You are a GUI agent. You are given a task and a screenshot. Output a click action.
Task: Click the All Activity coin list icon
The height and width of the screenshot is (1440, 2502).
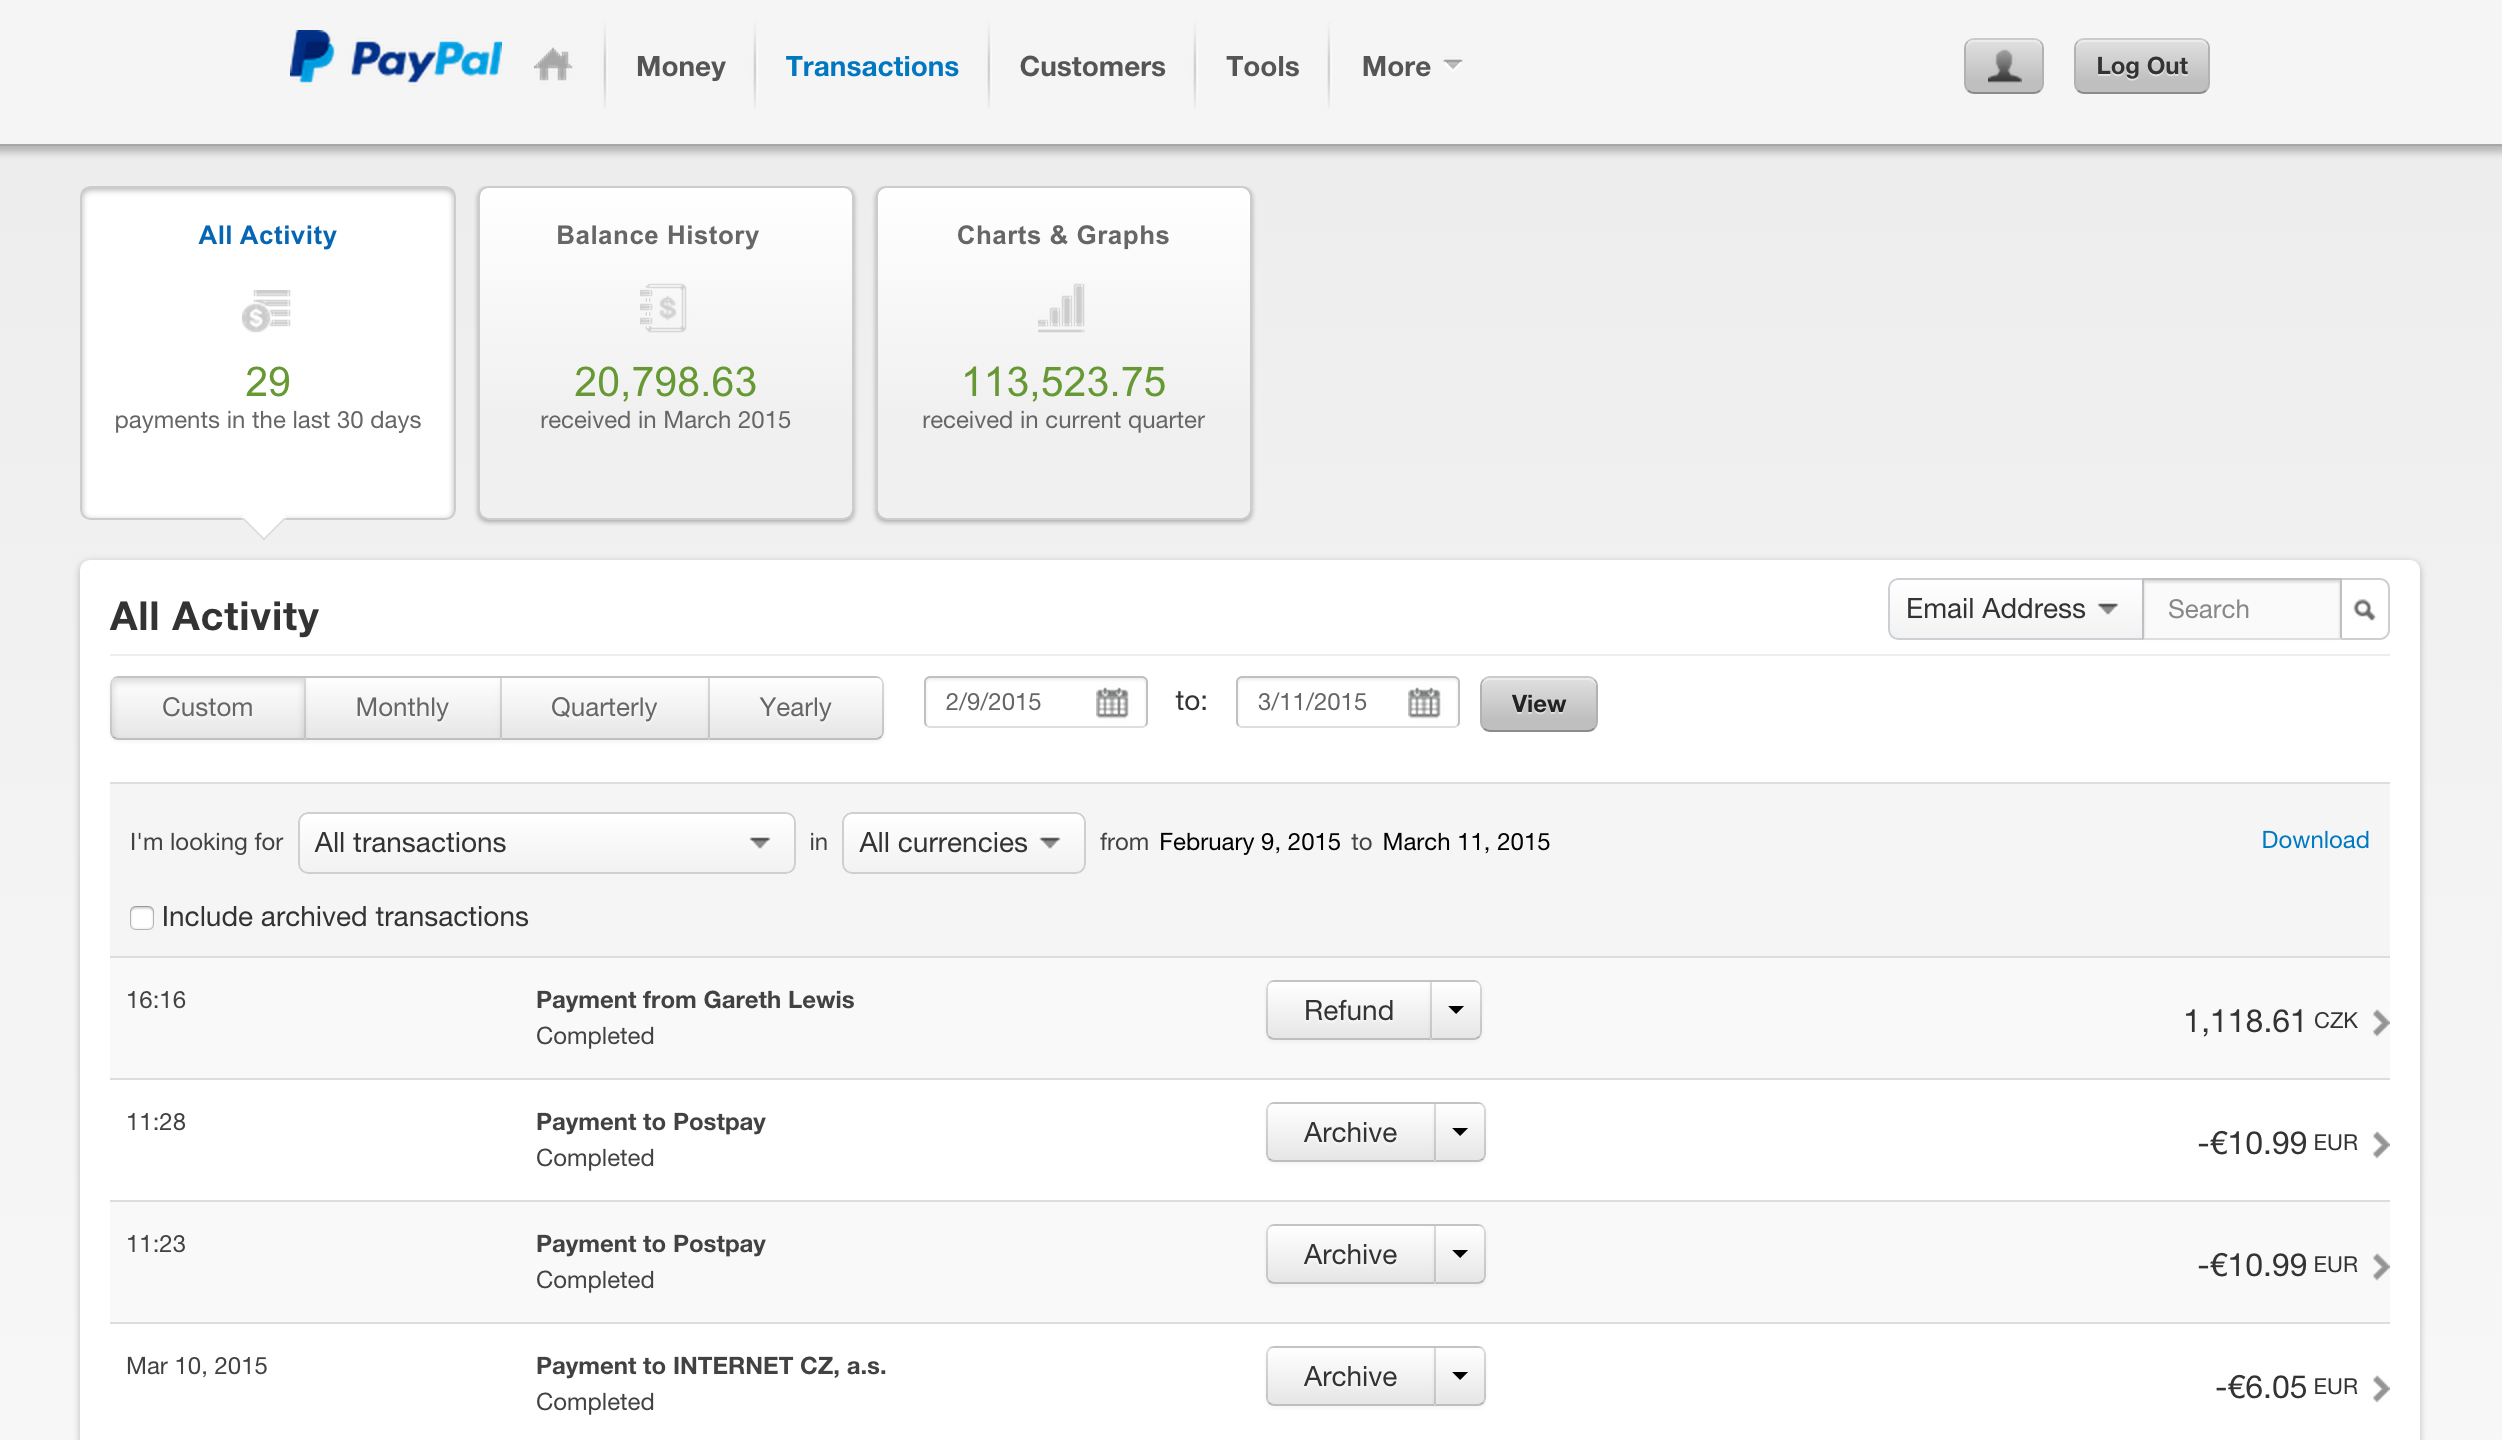click(267, 309)
